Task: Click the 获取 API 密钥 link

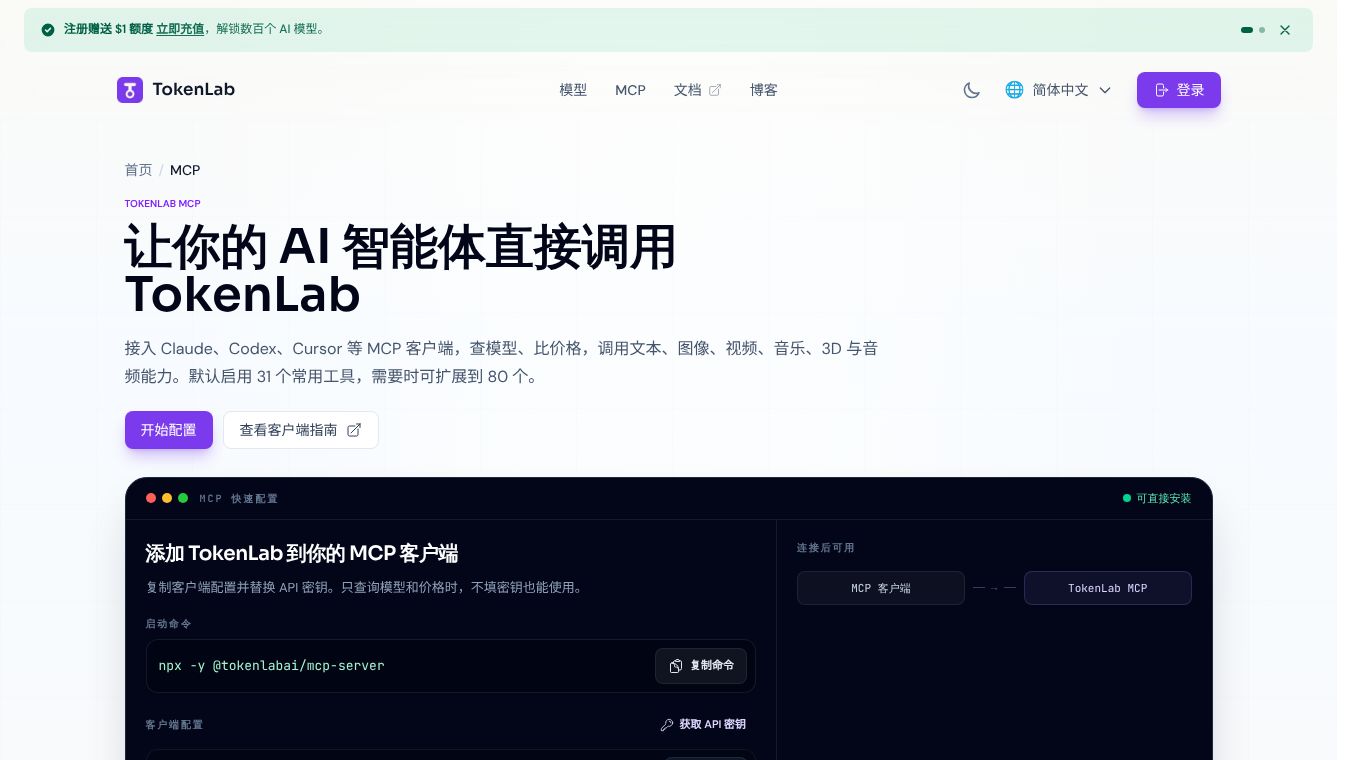Action: click(703, 724)
